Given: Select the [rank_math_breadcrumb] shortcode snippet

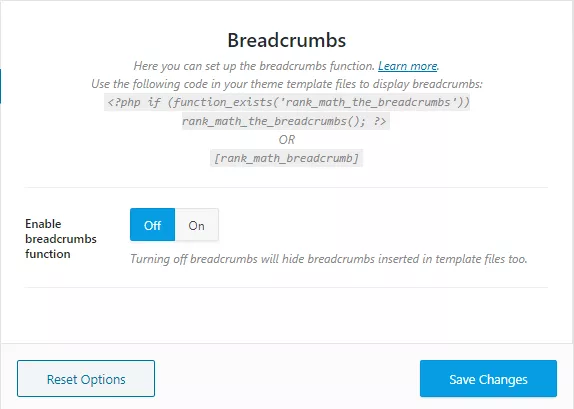Looking at the screenshot, I should (286, 158).
